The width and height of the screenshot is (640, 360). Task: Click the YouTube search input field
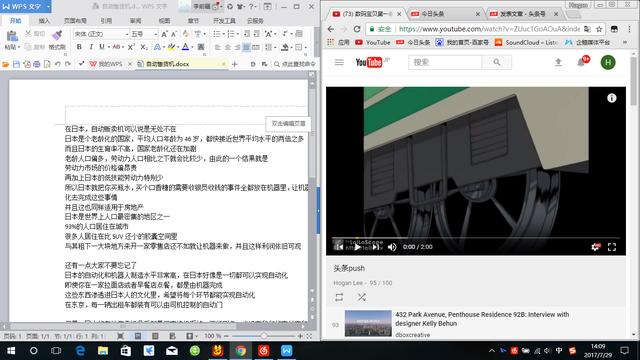(x=445, y=62)
